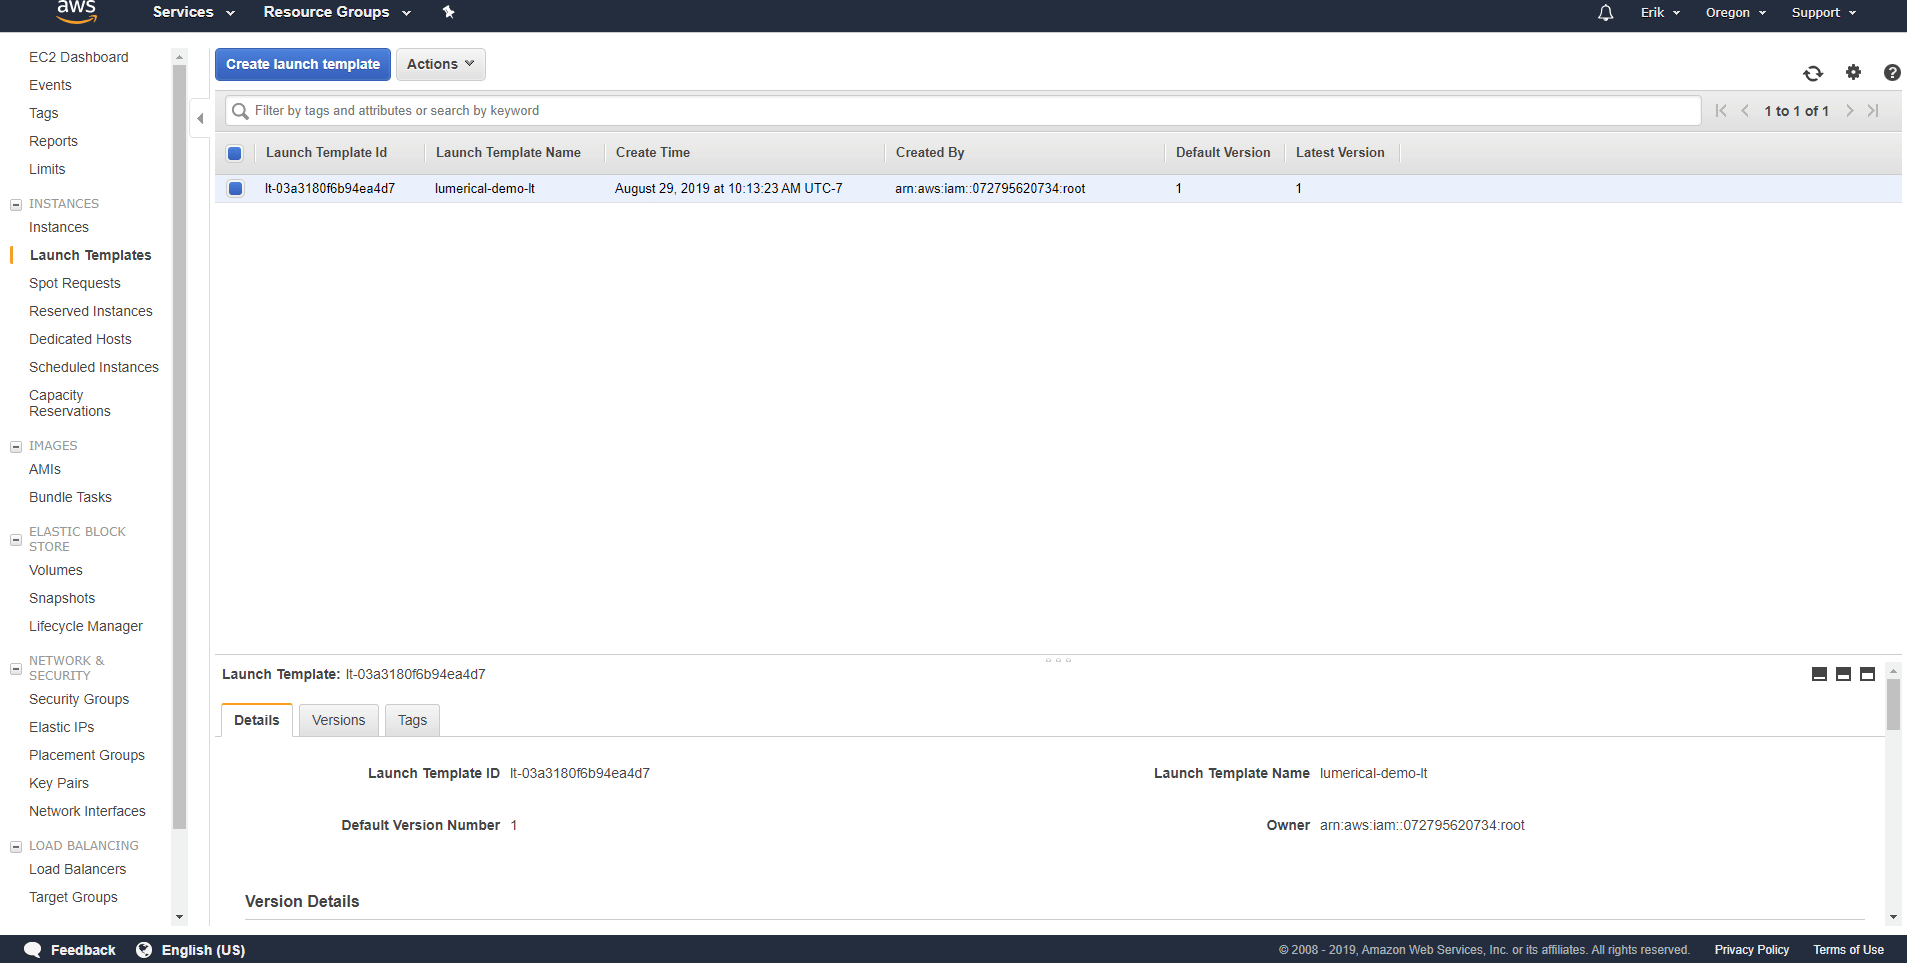Sort by Launch Template Id column
Viewport: 1907px width, 963px height.
326,153
